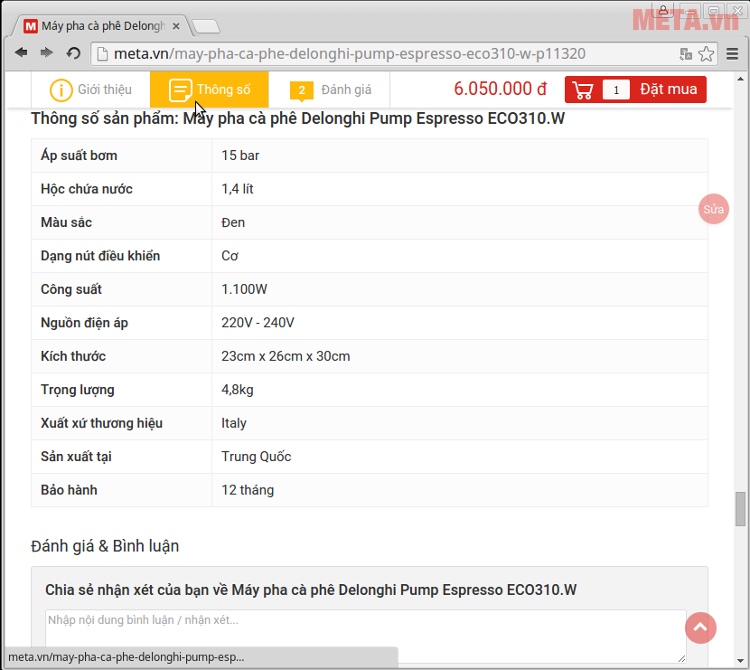This screenshot has height=670, width=750.
Task: Click the 'Kích thước' row label
Action: (x=73, y=356)
